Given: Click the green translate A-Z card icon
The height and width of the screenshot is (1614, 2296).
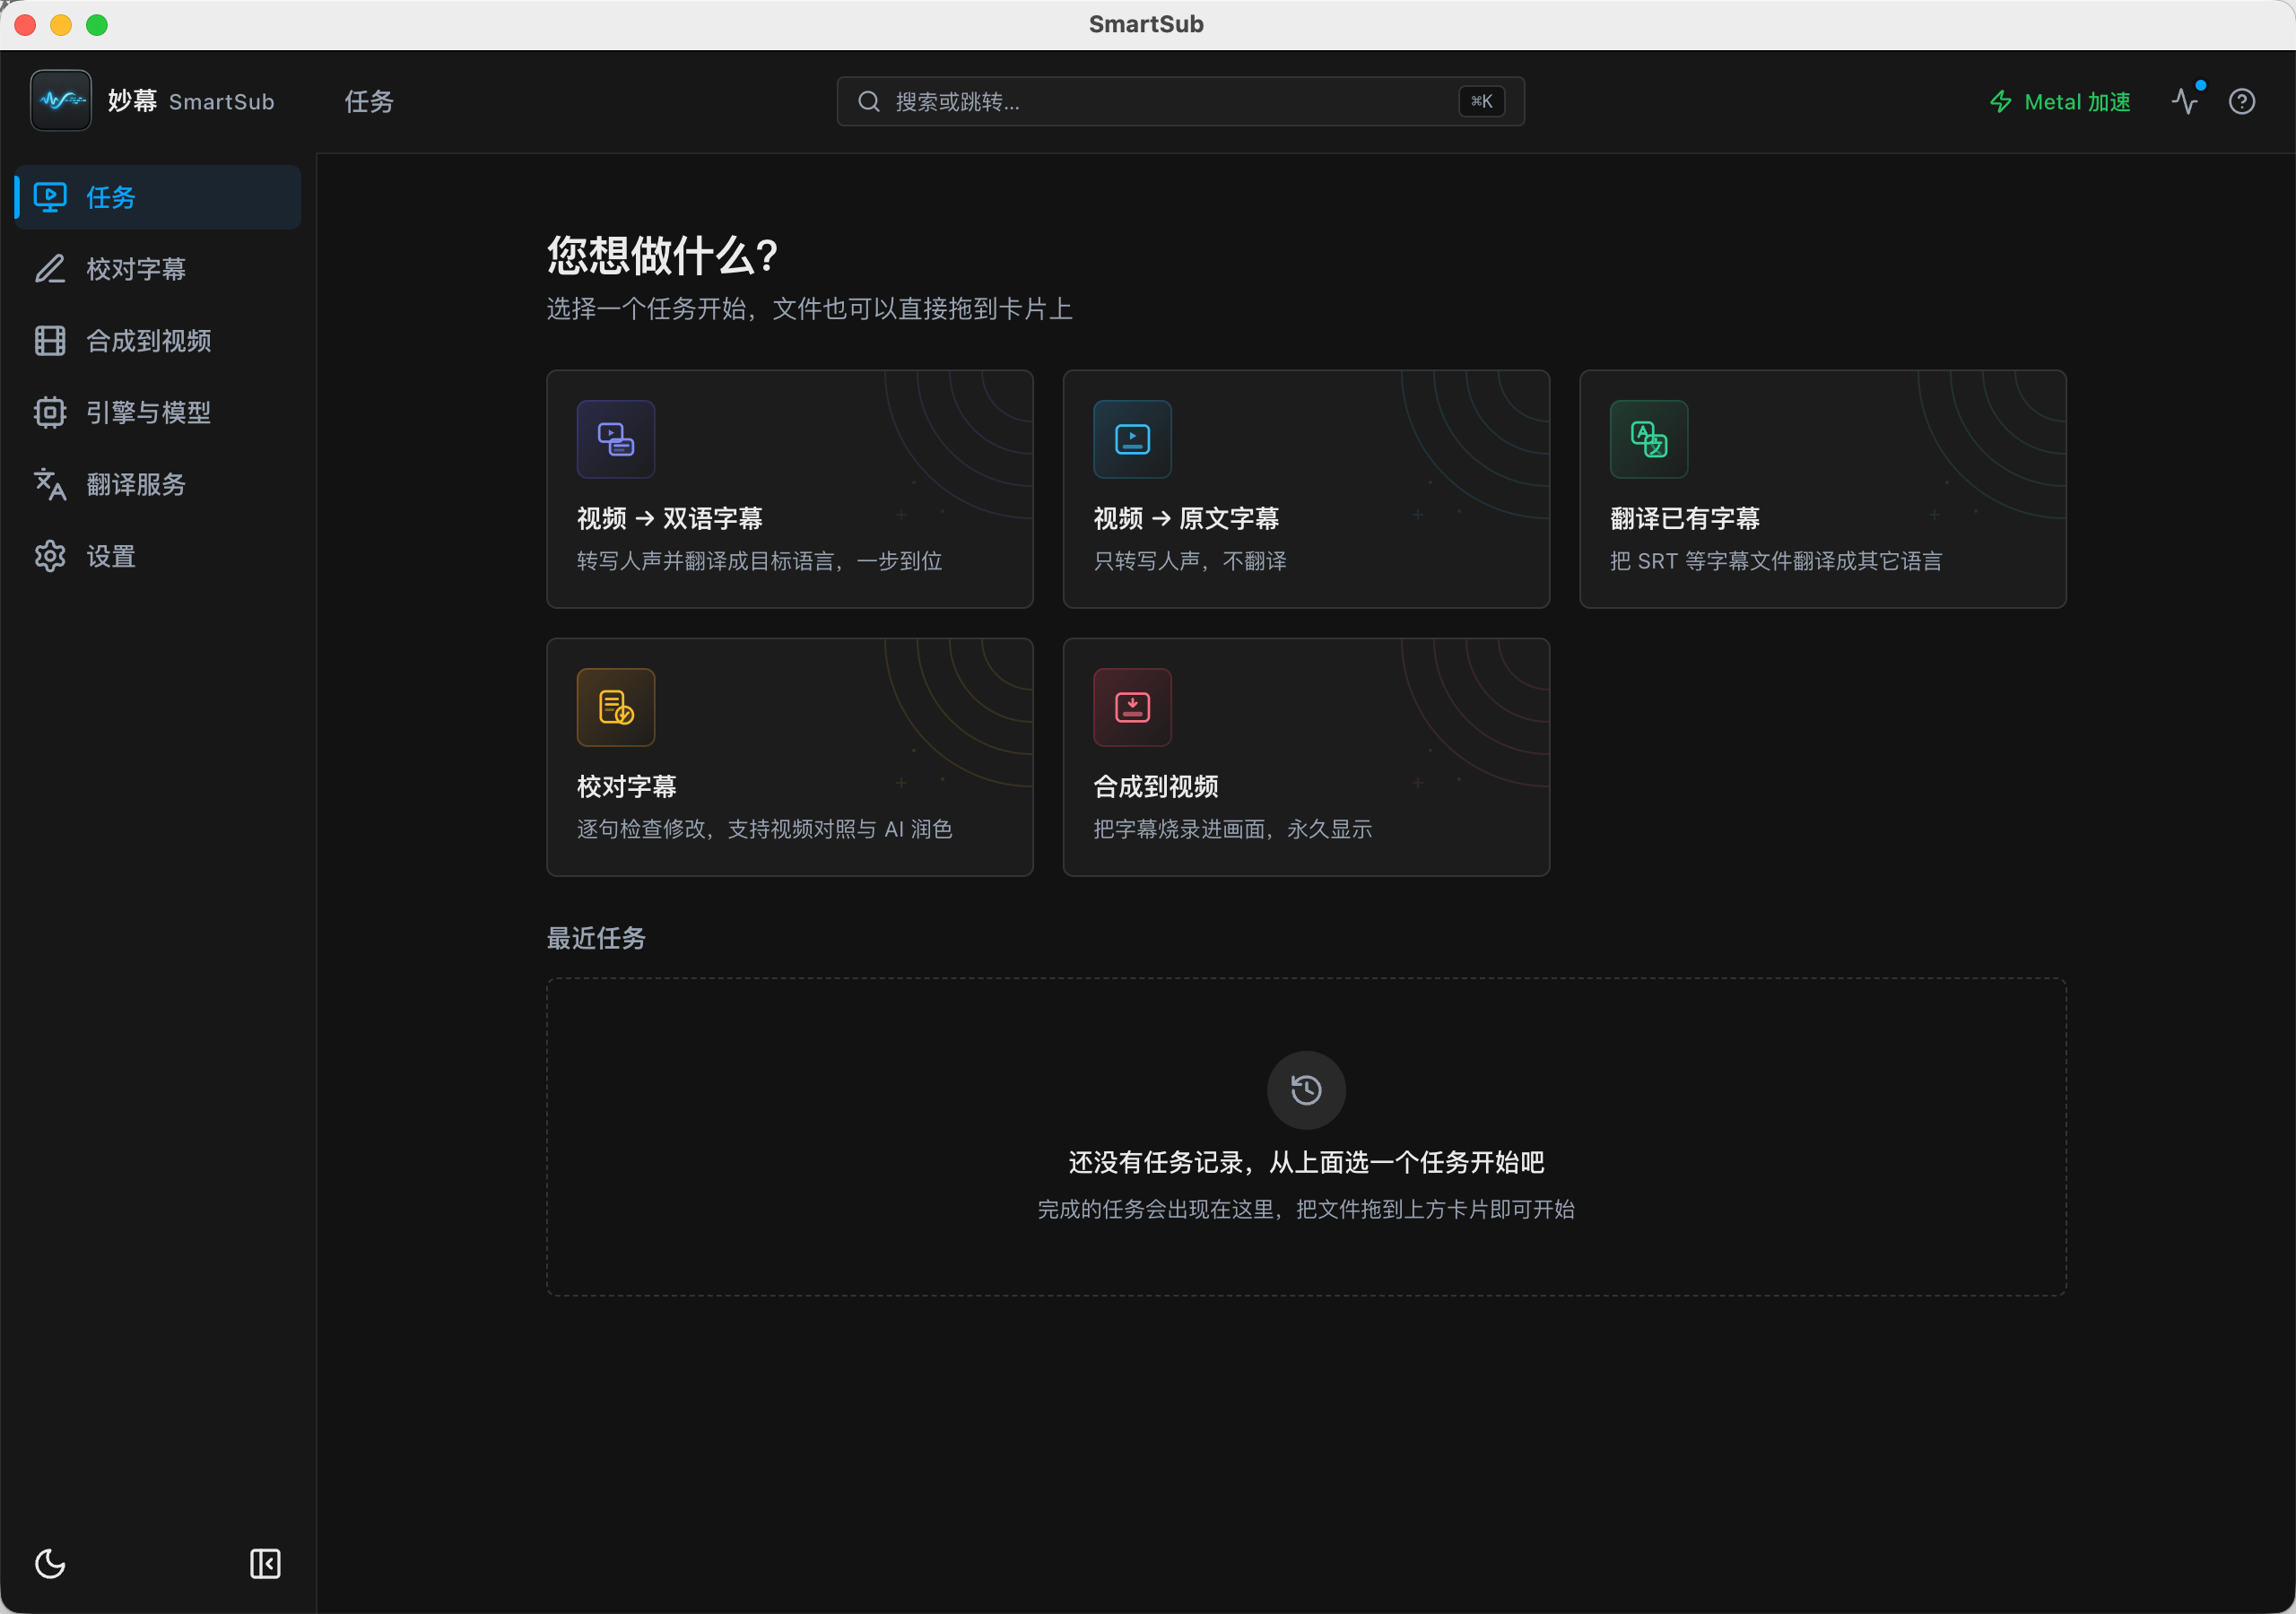Looking at the screenshot, I should (x=1649, y=439).
